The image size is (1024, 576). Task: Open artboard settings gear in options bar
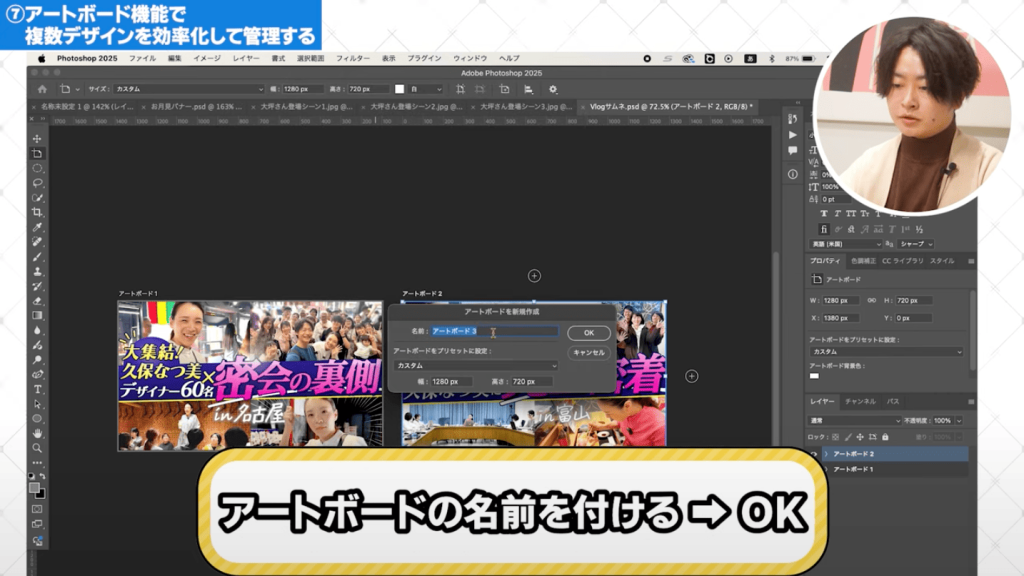[553, 89]
